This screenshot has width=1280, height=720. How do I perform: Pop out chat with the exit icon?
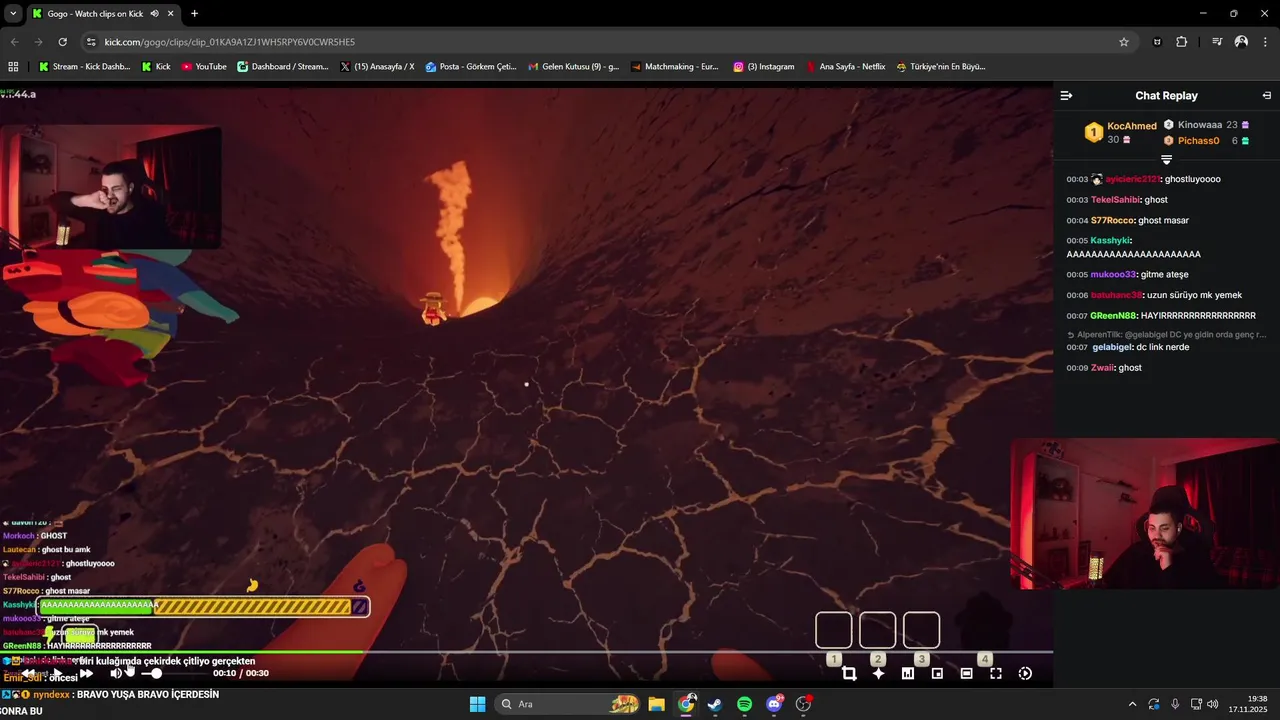(x=1267, y=96)
